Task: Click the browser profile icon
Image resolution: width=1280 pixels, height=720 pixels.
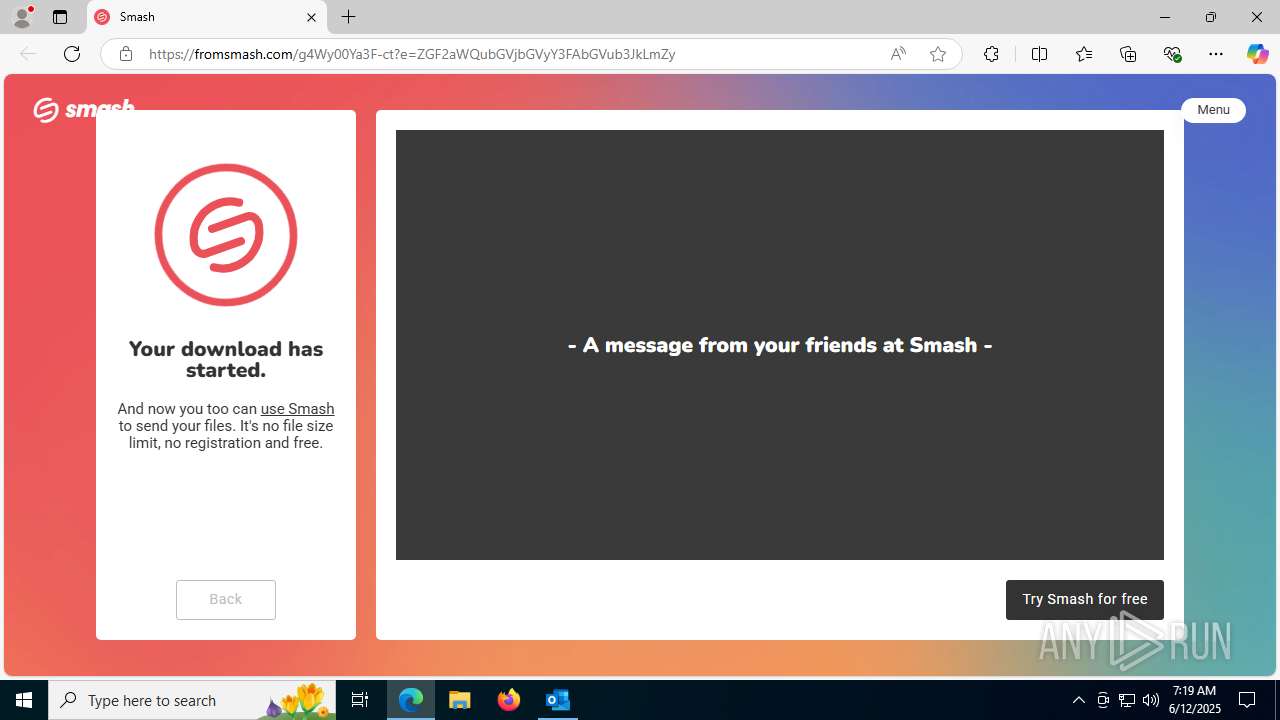Action: click(22, 17)
